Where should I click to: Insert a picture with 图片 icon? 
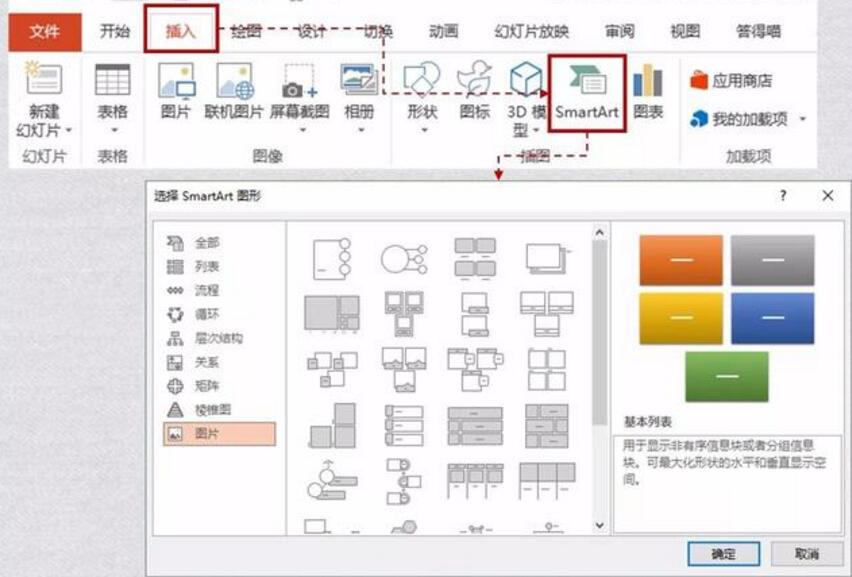pyautogui.click(x=176, y=80)
